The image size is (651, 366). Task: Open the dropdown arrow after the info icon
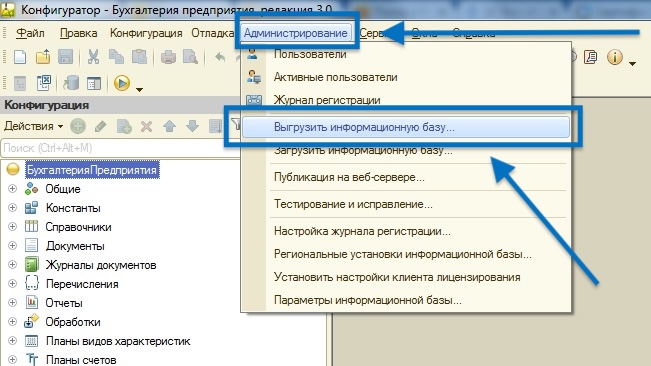(632, 63)
